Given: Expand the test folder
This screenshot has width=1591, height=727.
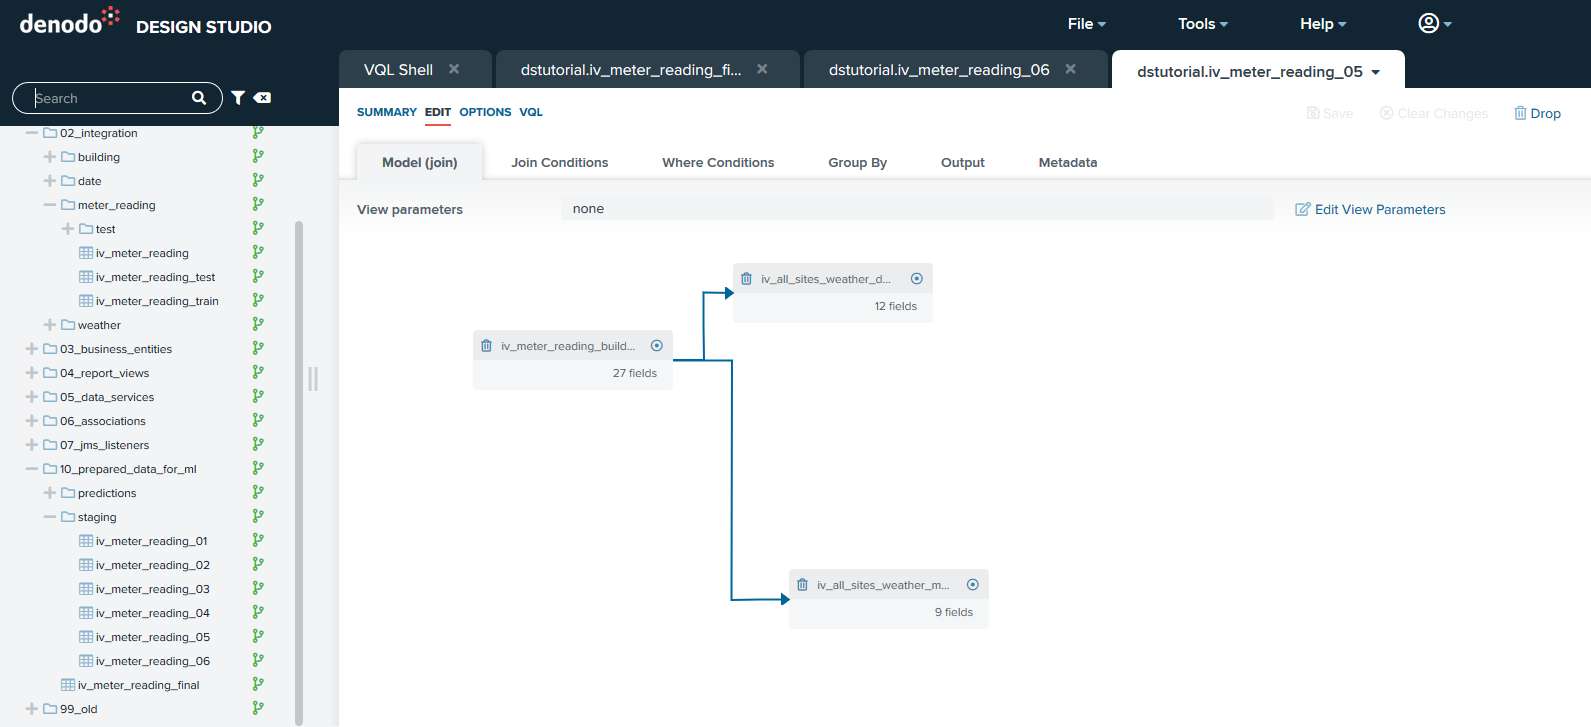Looking at the screenshot, I should 68,229.
